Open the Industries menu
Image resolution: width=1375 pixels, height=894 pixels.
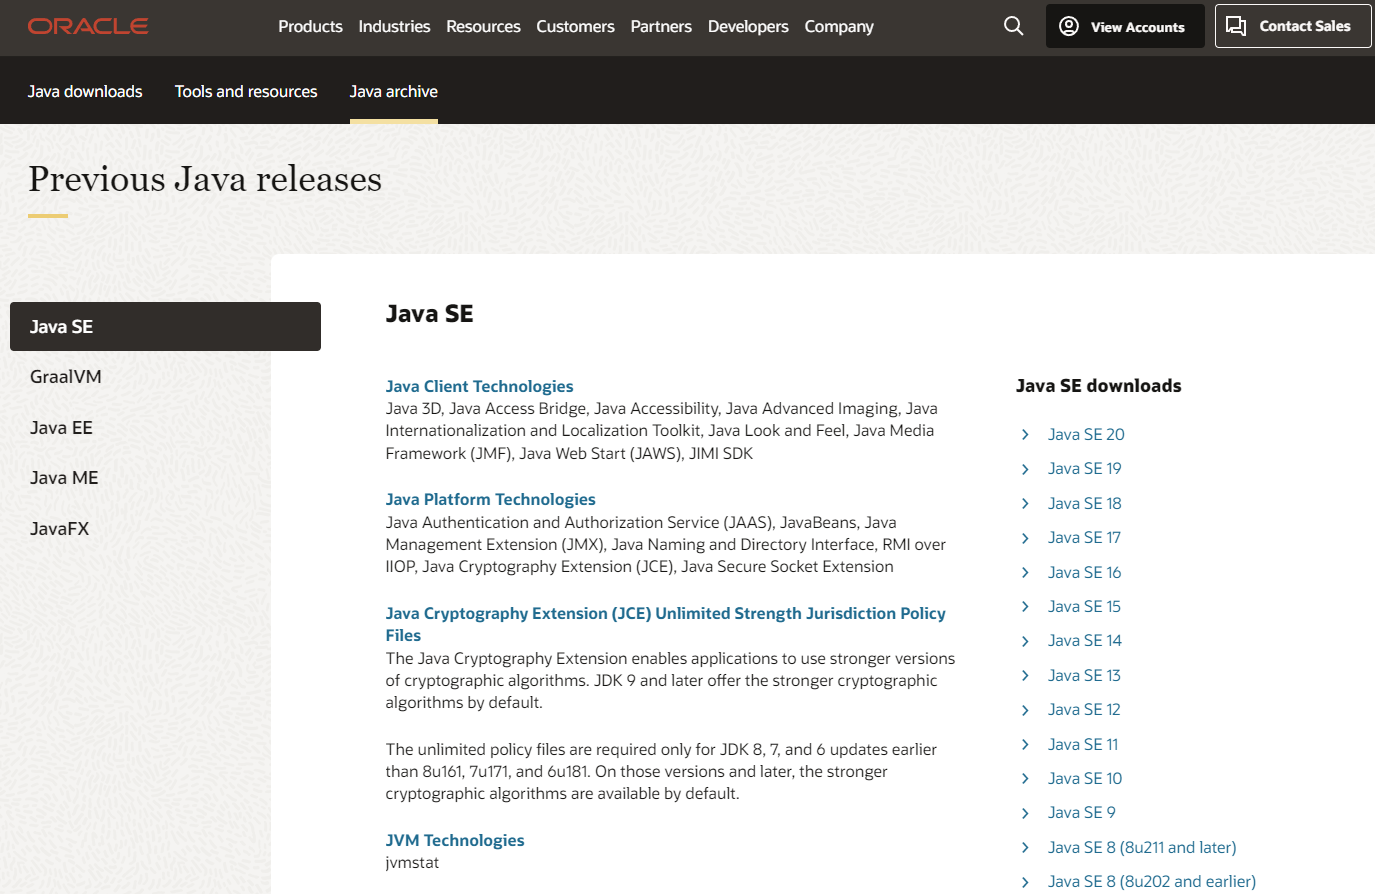(x=394, y=26)
